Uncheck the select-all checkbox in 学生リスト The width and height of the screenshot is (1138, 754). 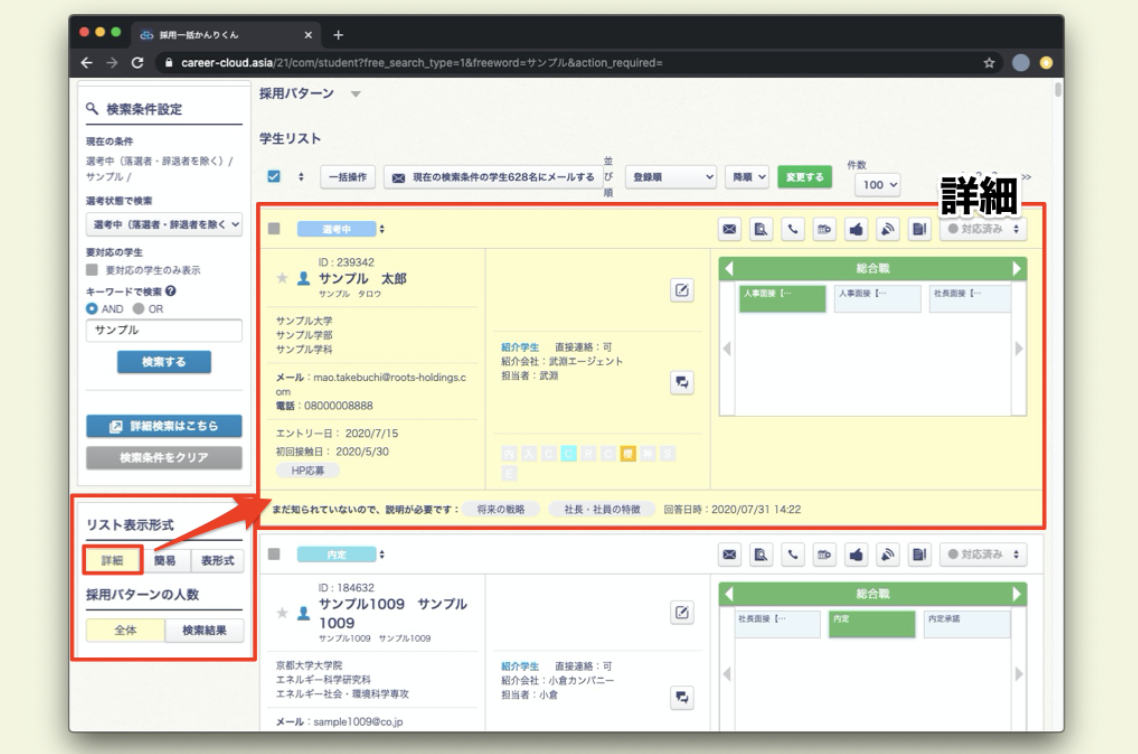[274, 177]
